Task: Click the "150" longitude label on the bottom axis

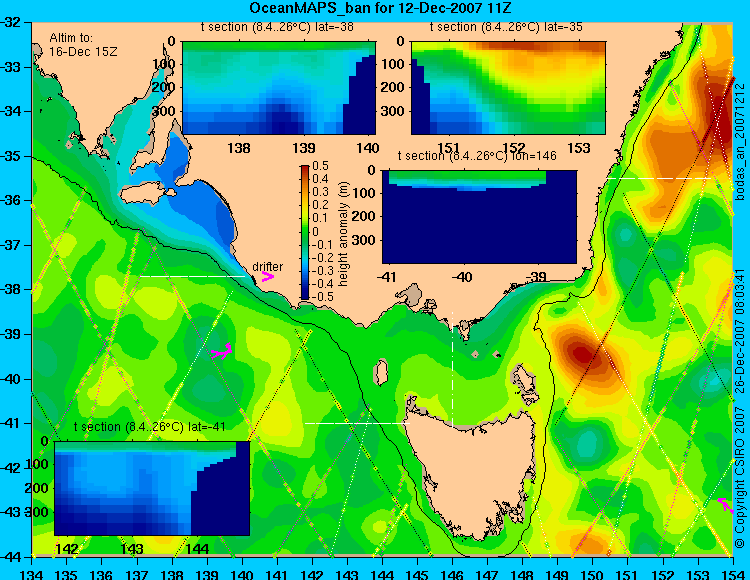Action: (x=593, y=574)
